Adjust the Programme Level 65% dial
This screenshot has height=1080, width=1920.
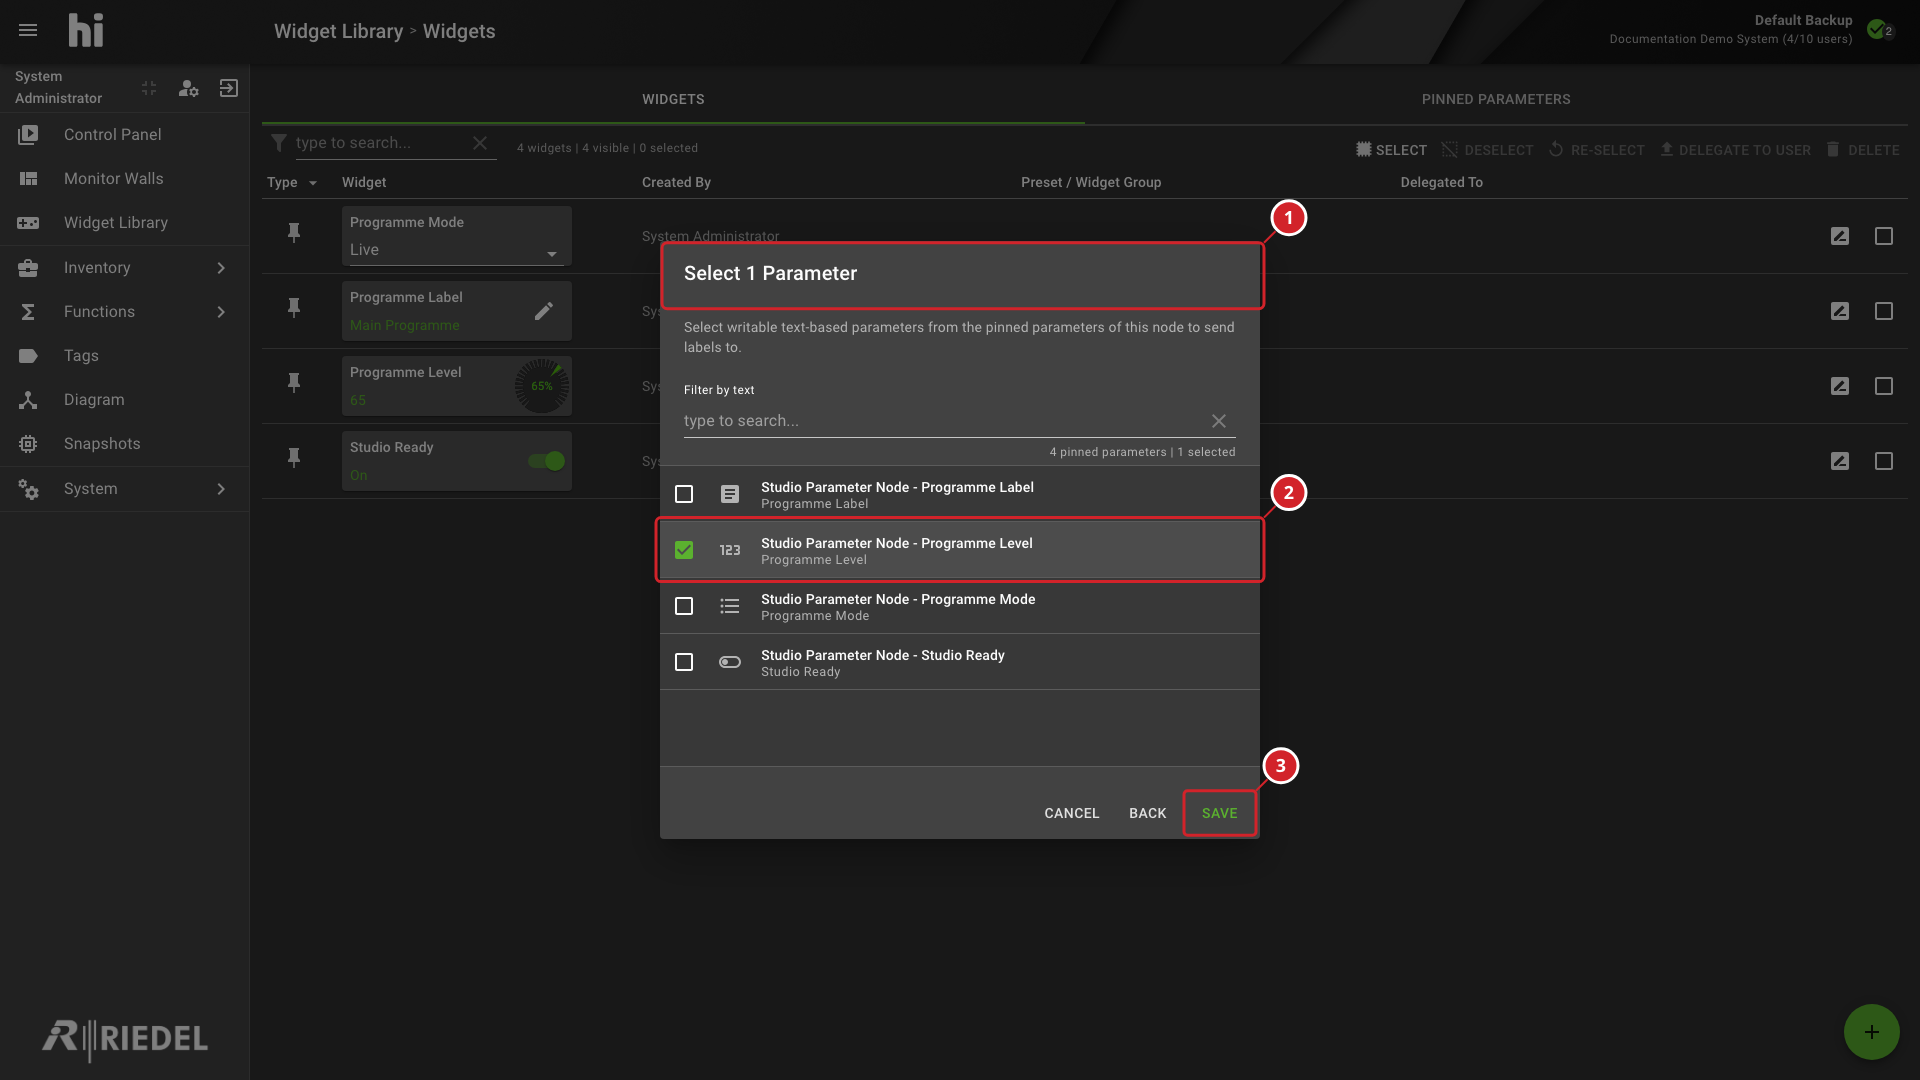[x=542, y=386]
